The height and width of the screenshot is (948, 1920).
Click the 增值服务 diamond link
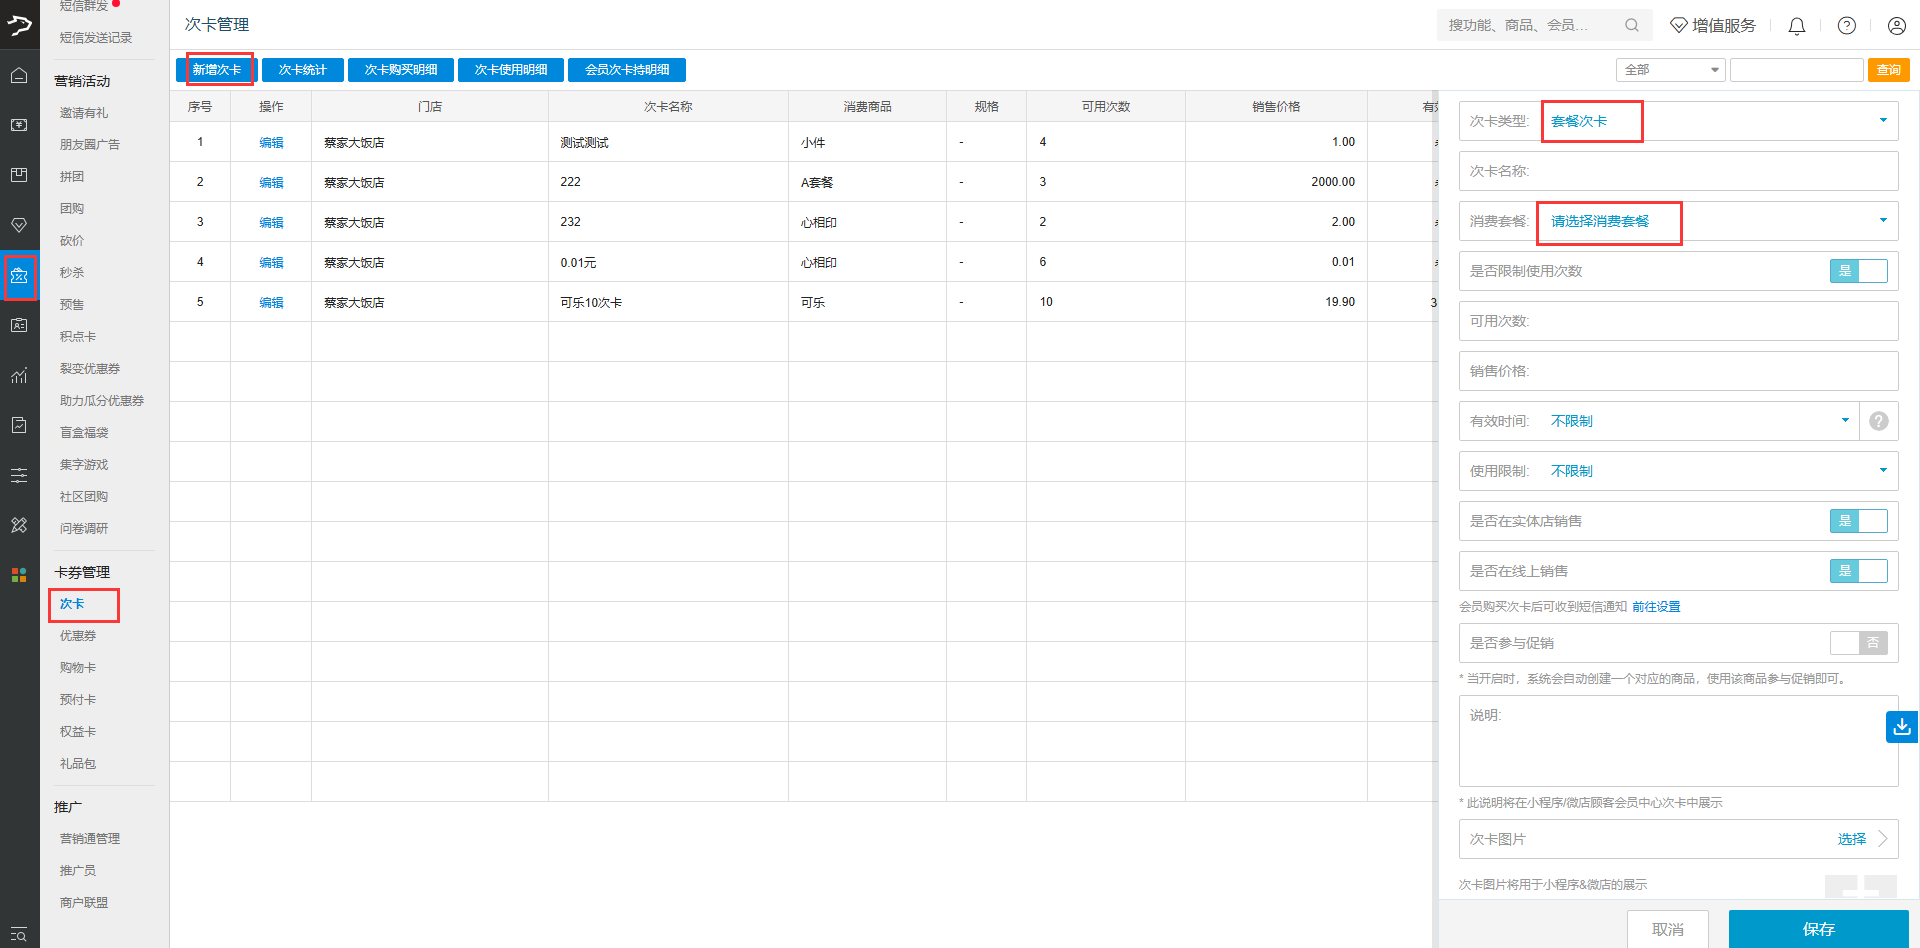point(1713,25)
